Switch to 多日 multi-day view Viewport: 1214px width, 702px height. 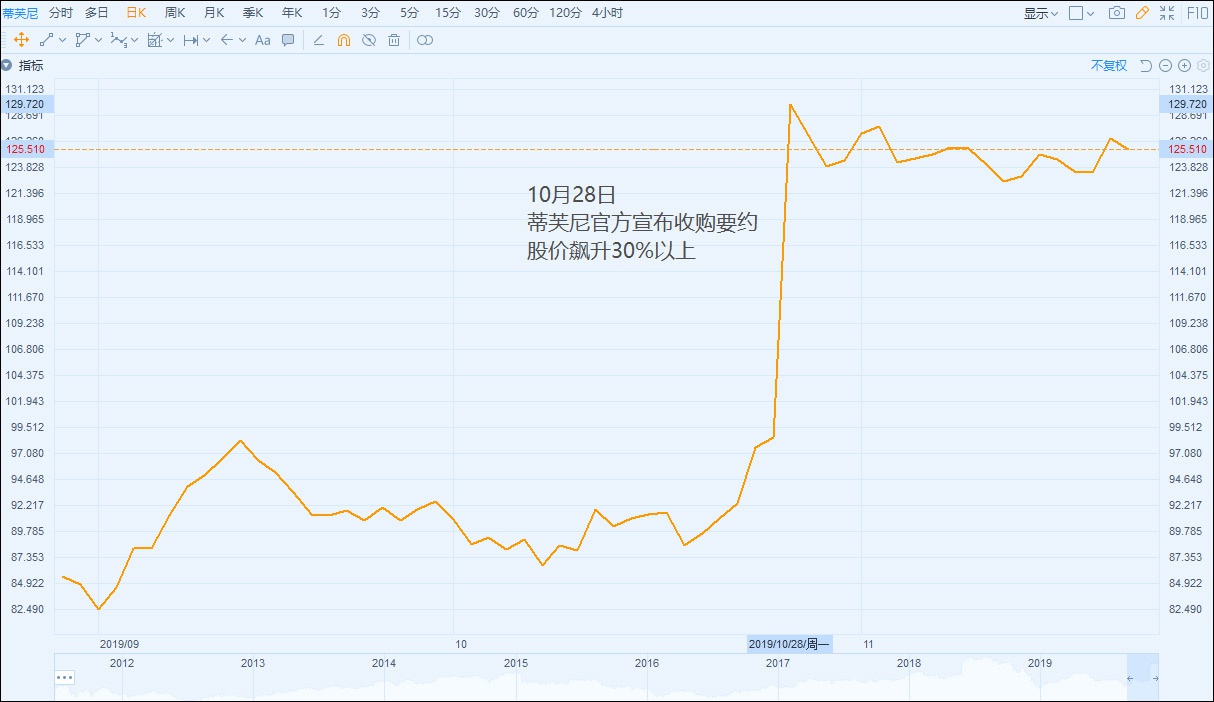(97, 13)
